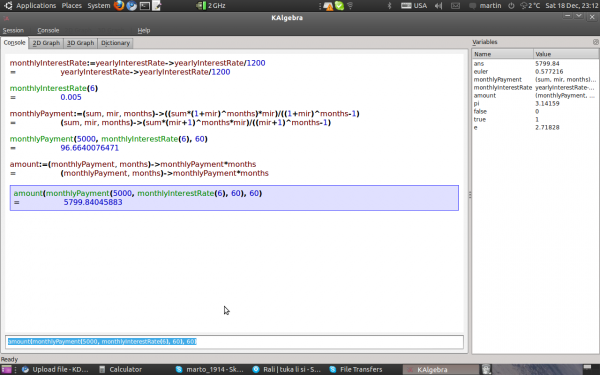Select the euler variable row
Image resolution: width=600 pixels, height=375 pixels.
pyautogui.click(x=535, y=72)
